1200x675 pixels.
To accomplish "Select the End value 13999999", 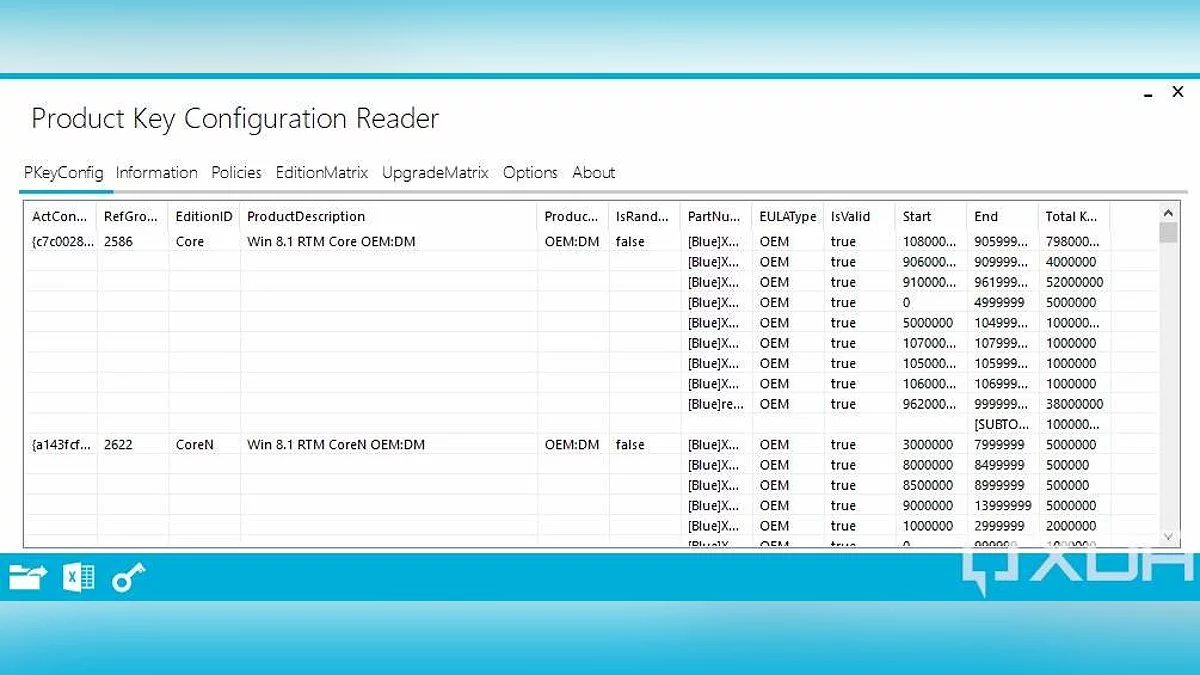I will pos(1004,506).
